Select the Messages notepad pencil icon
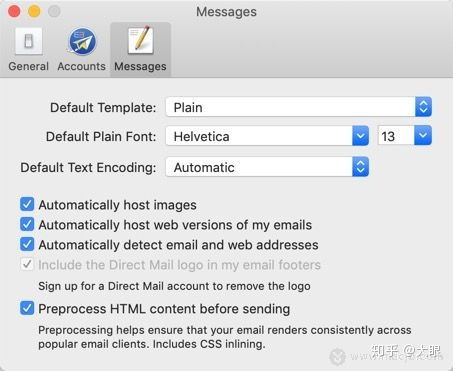The height and width of the screenshot is (371, 453). [x=141, y=41]
